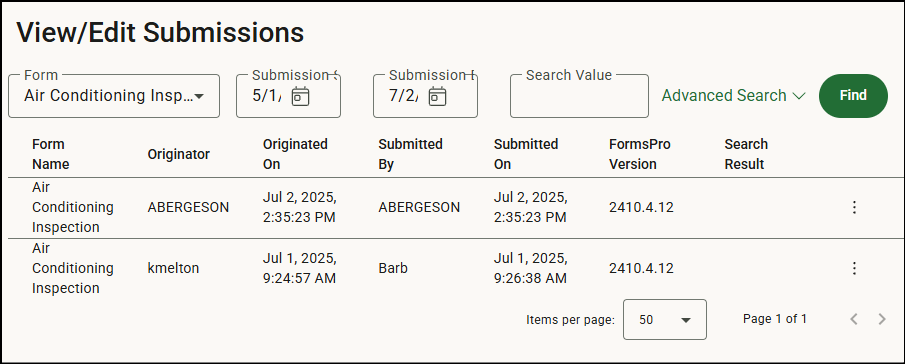Viewport: 905px width, 364px height.
Task: Go to the previous page arrow
Action: (x=854, y=319)
